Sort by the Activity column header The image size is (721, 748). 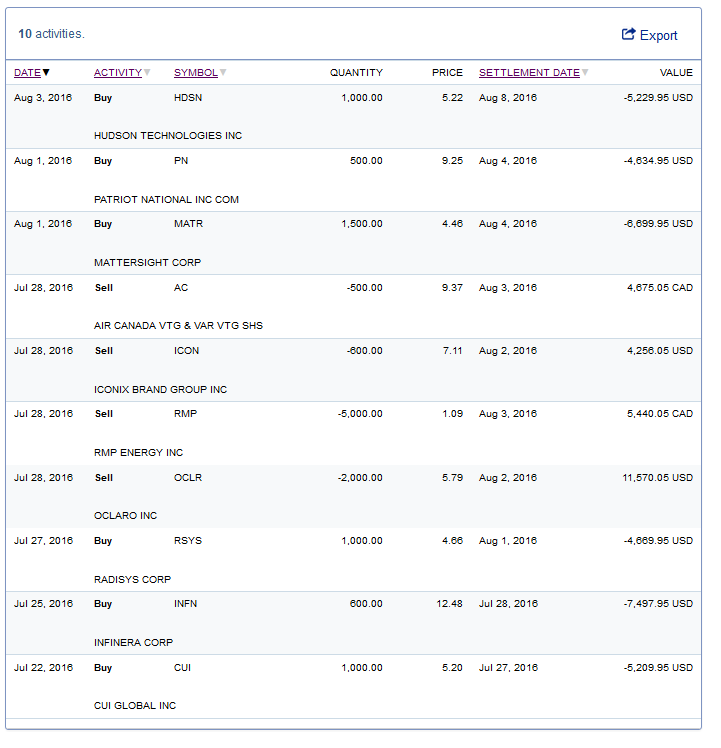point(117,72)
